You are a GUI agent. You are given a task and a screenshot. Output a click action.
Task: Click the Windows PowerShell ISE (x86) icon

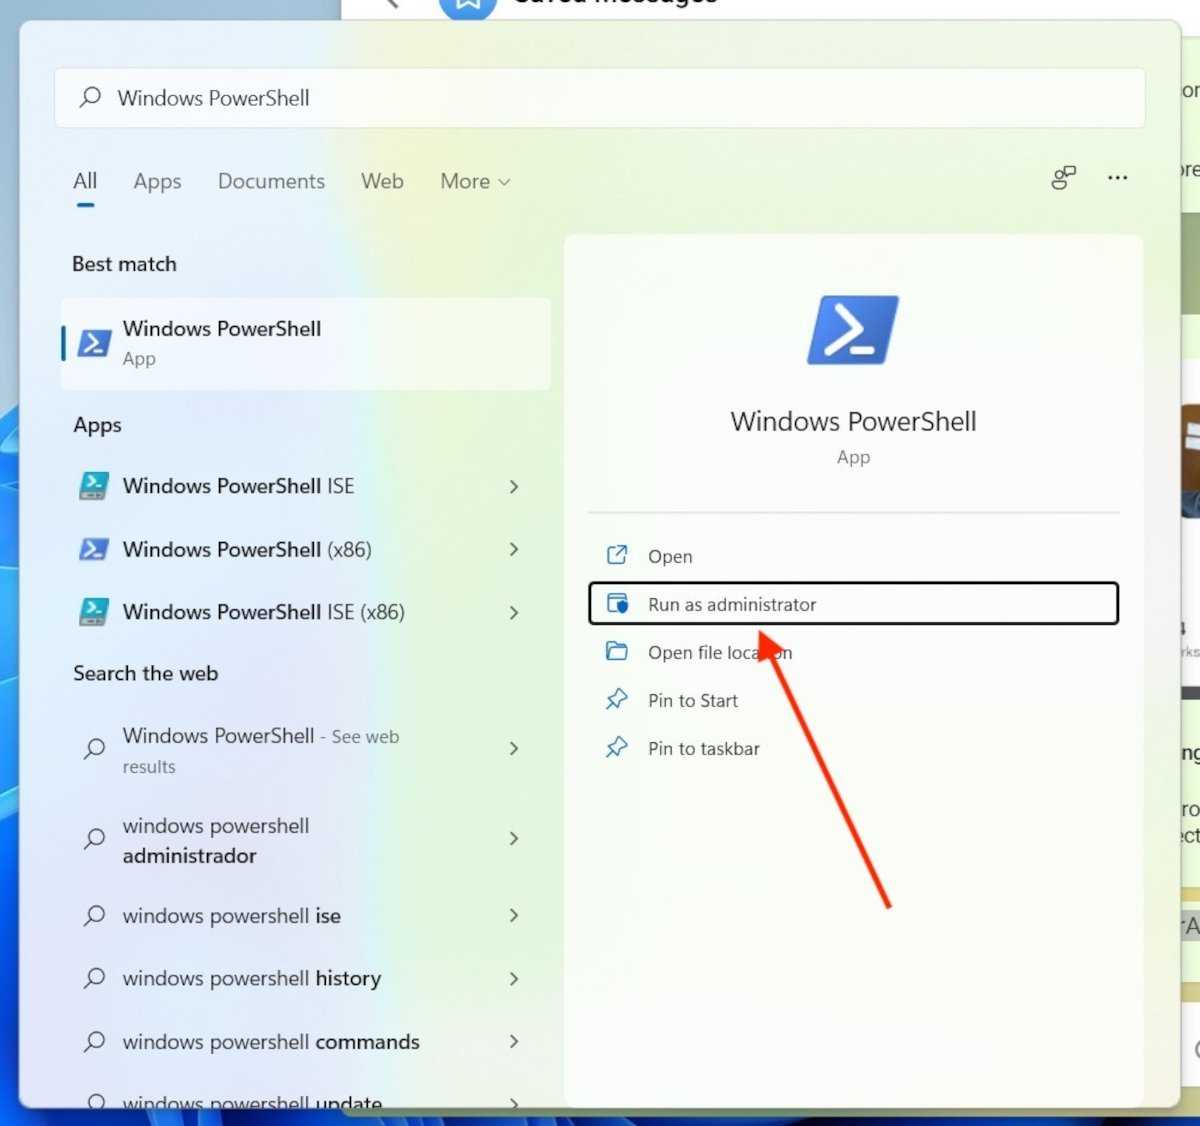[x=94, y=612]
